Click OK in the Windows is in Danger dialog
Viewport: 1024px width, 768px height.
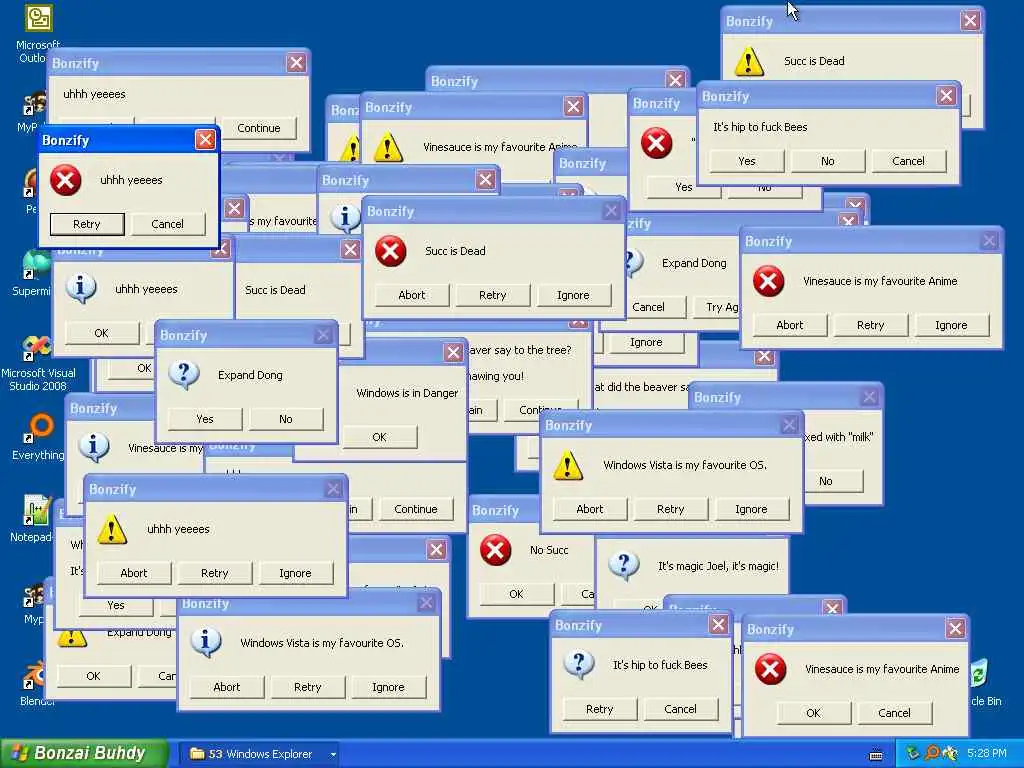[379, 438]
